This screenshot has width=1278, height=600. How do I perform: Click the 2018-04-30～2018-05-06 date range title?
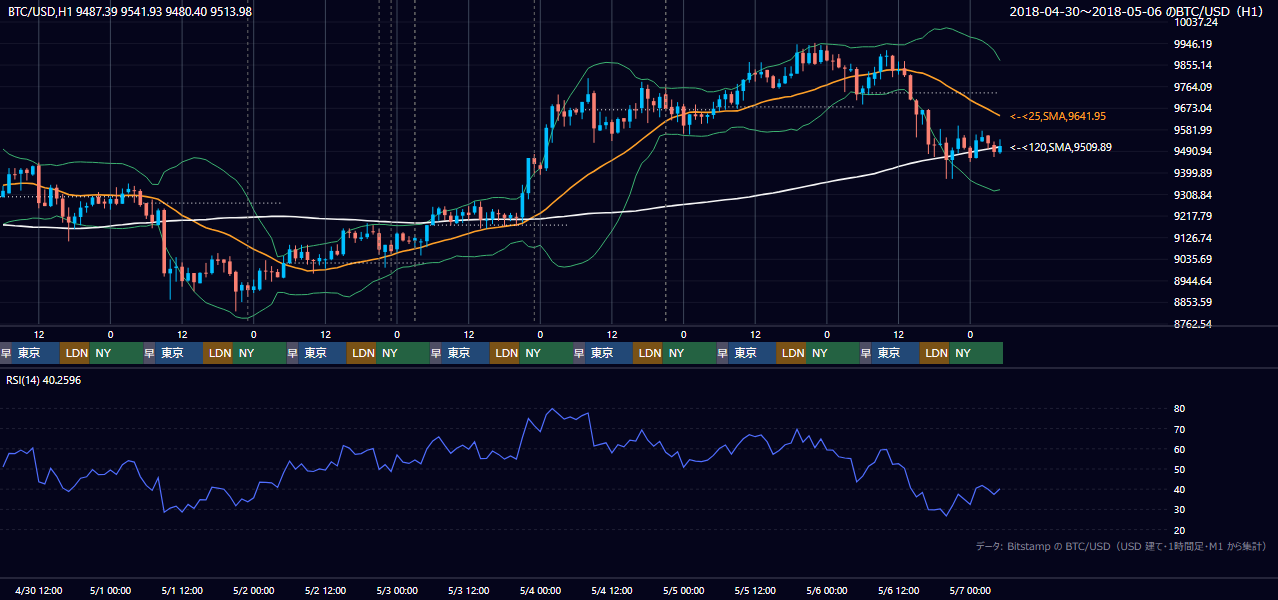(x=1138, y=11)
